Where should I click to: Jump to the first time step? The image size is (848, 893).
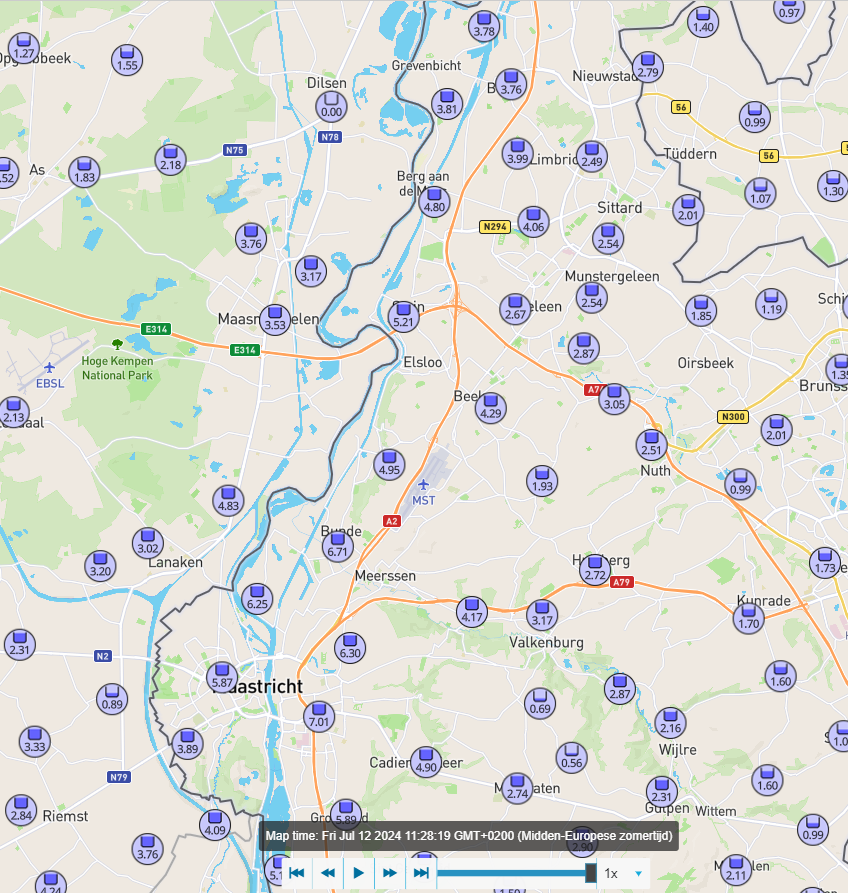297,873
